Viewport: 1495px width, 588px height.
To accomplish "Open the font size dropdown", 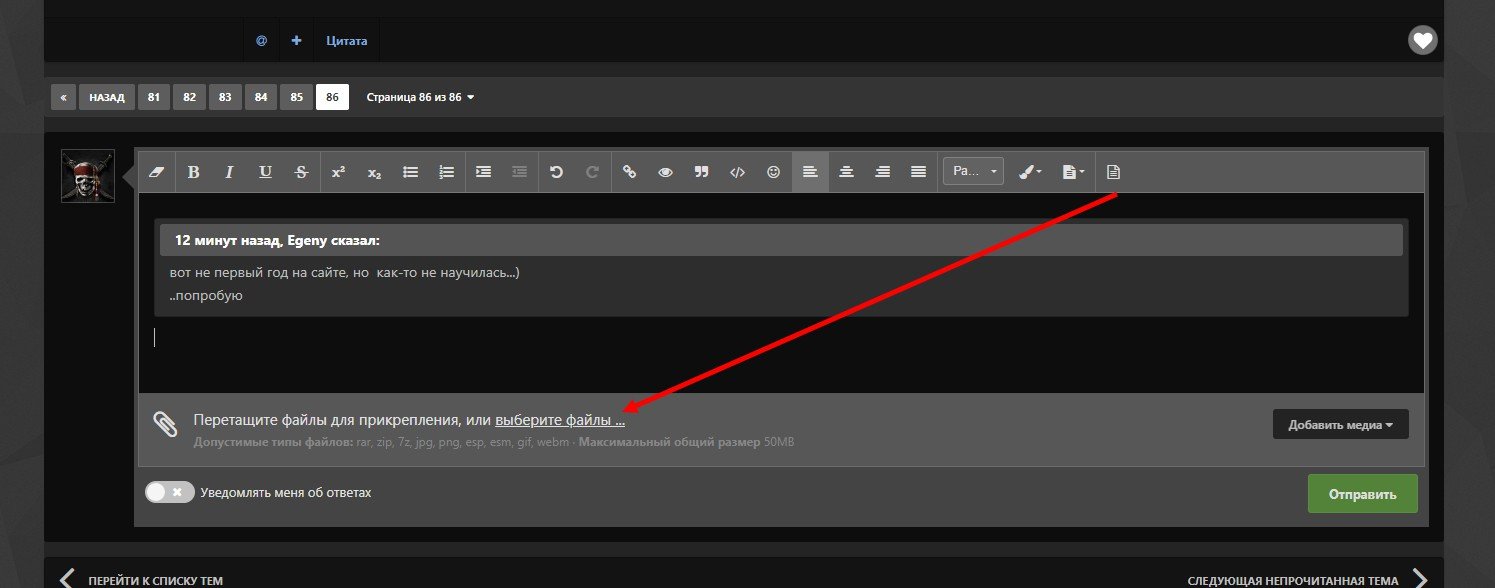I will pos(972,172).
